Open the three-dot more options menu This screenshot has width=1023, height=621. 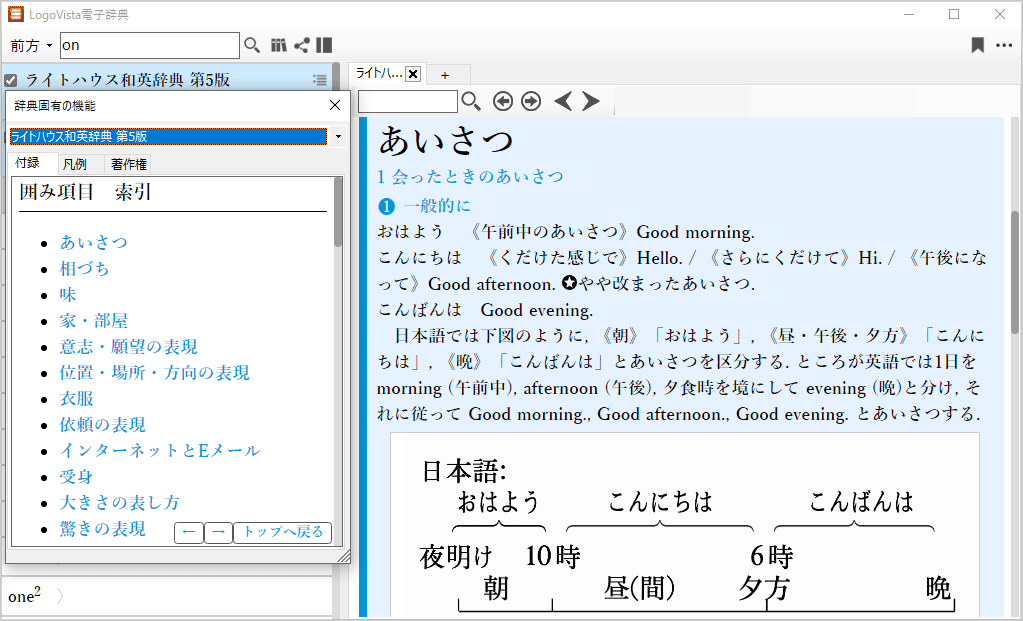[x=1003, y=45]
